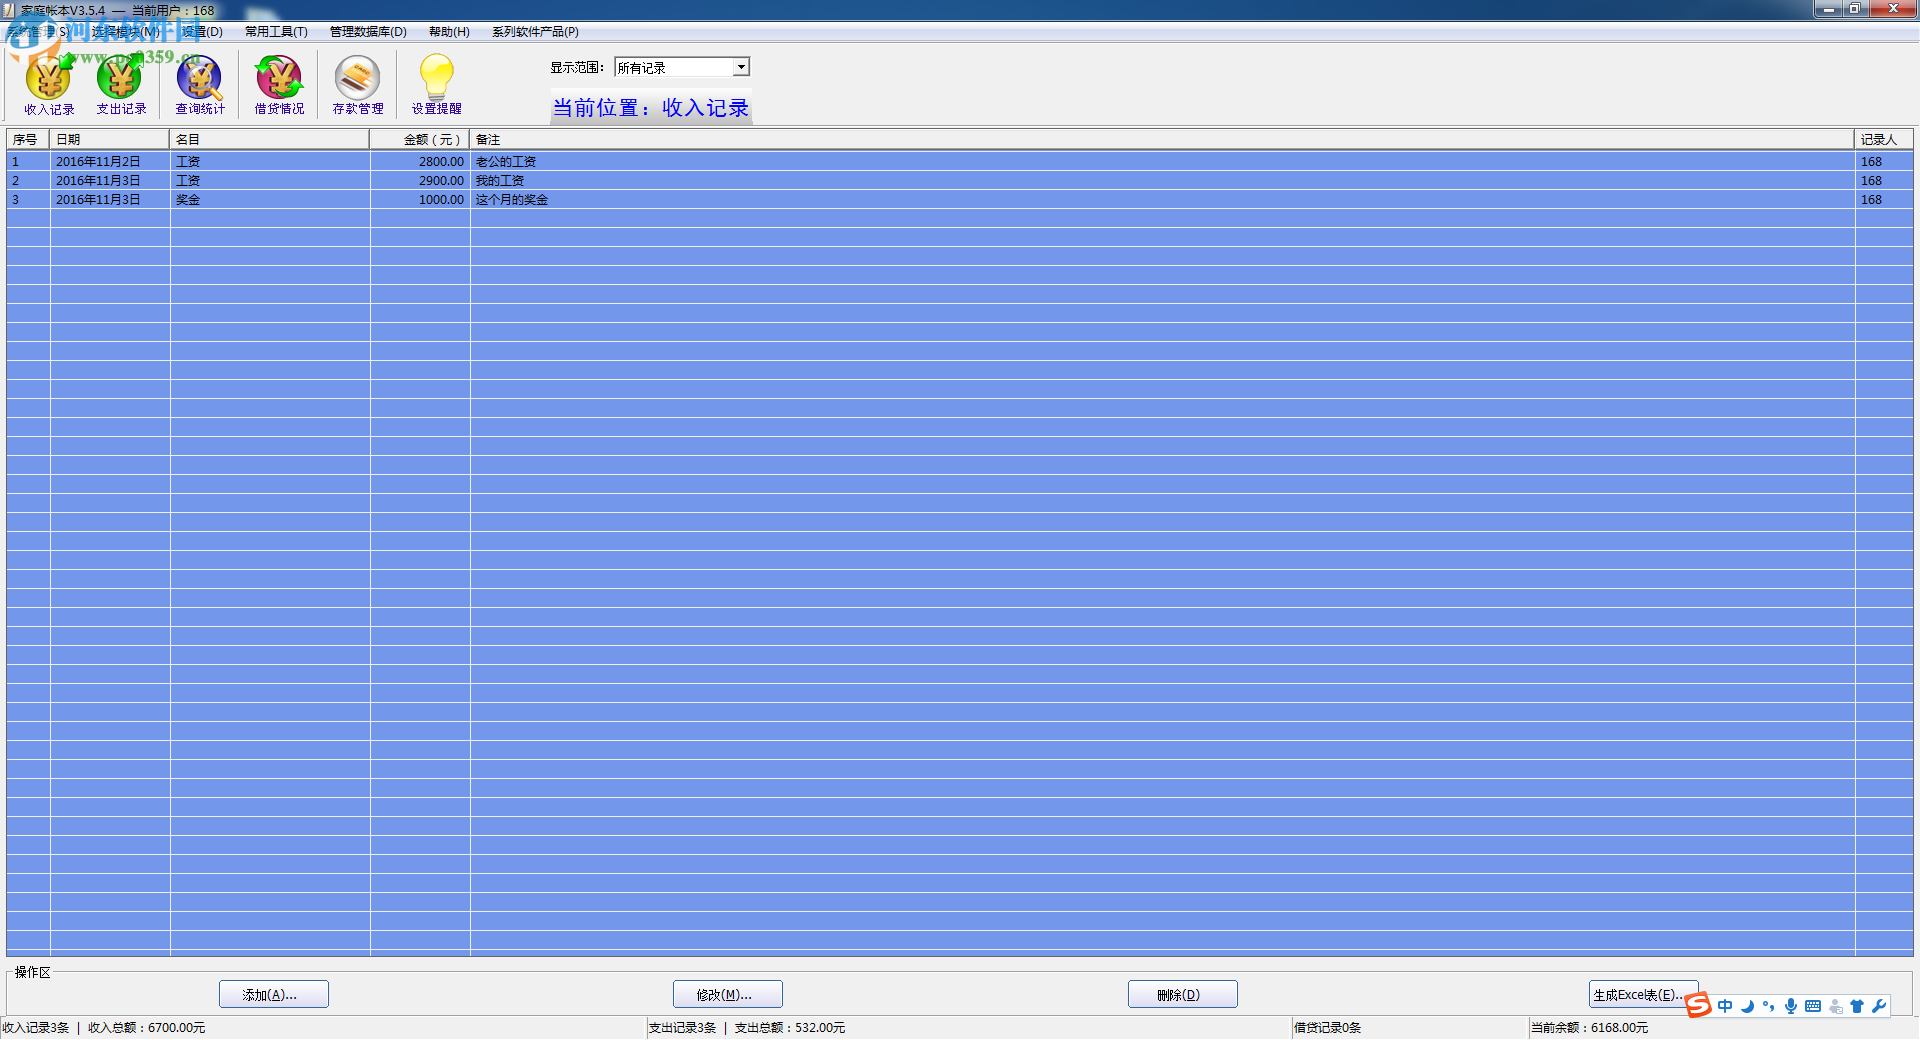Click the Sogou moon half-width icon
Image resolution: width=1920 pixels, height=1040 pixels.
(1747, 1006)
